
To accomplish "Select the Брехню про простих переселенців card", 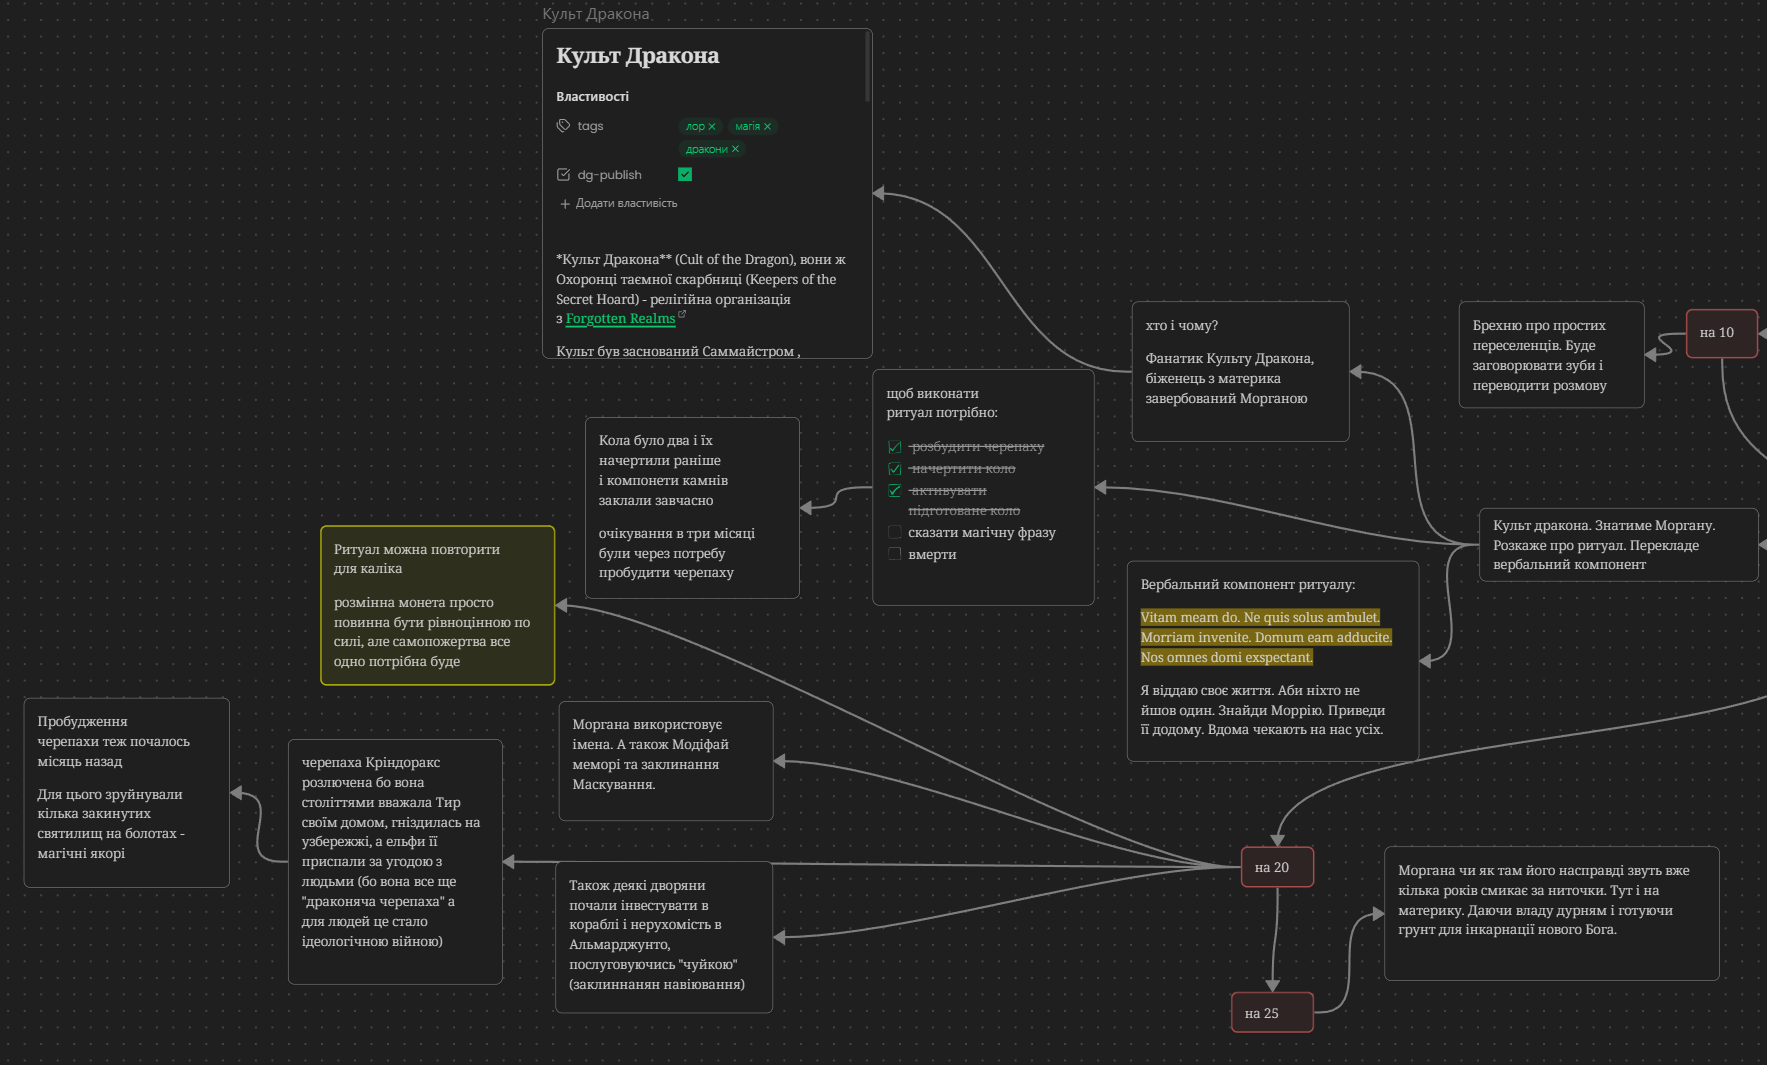I will [1551, 355].
